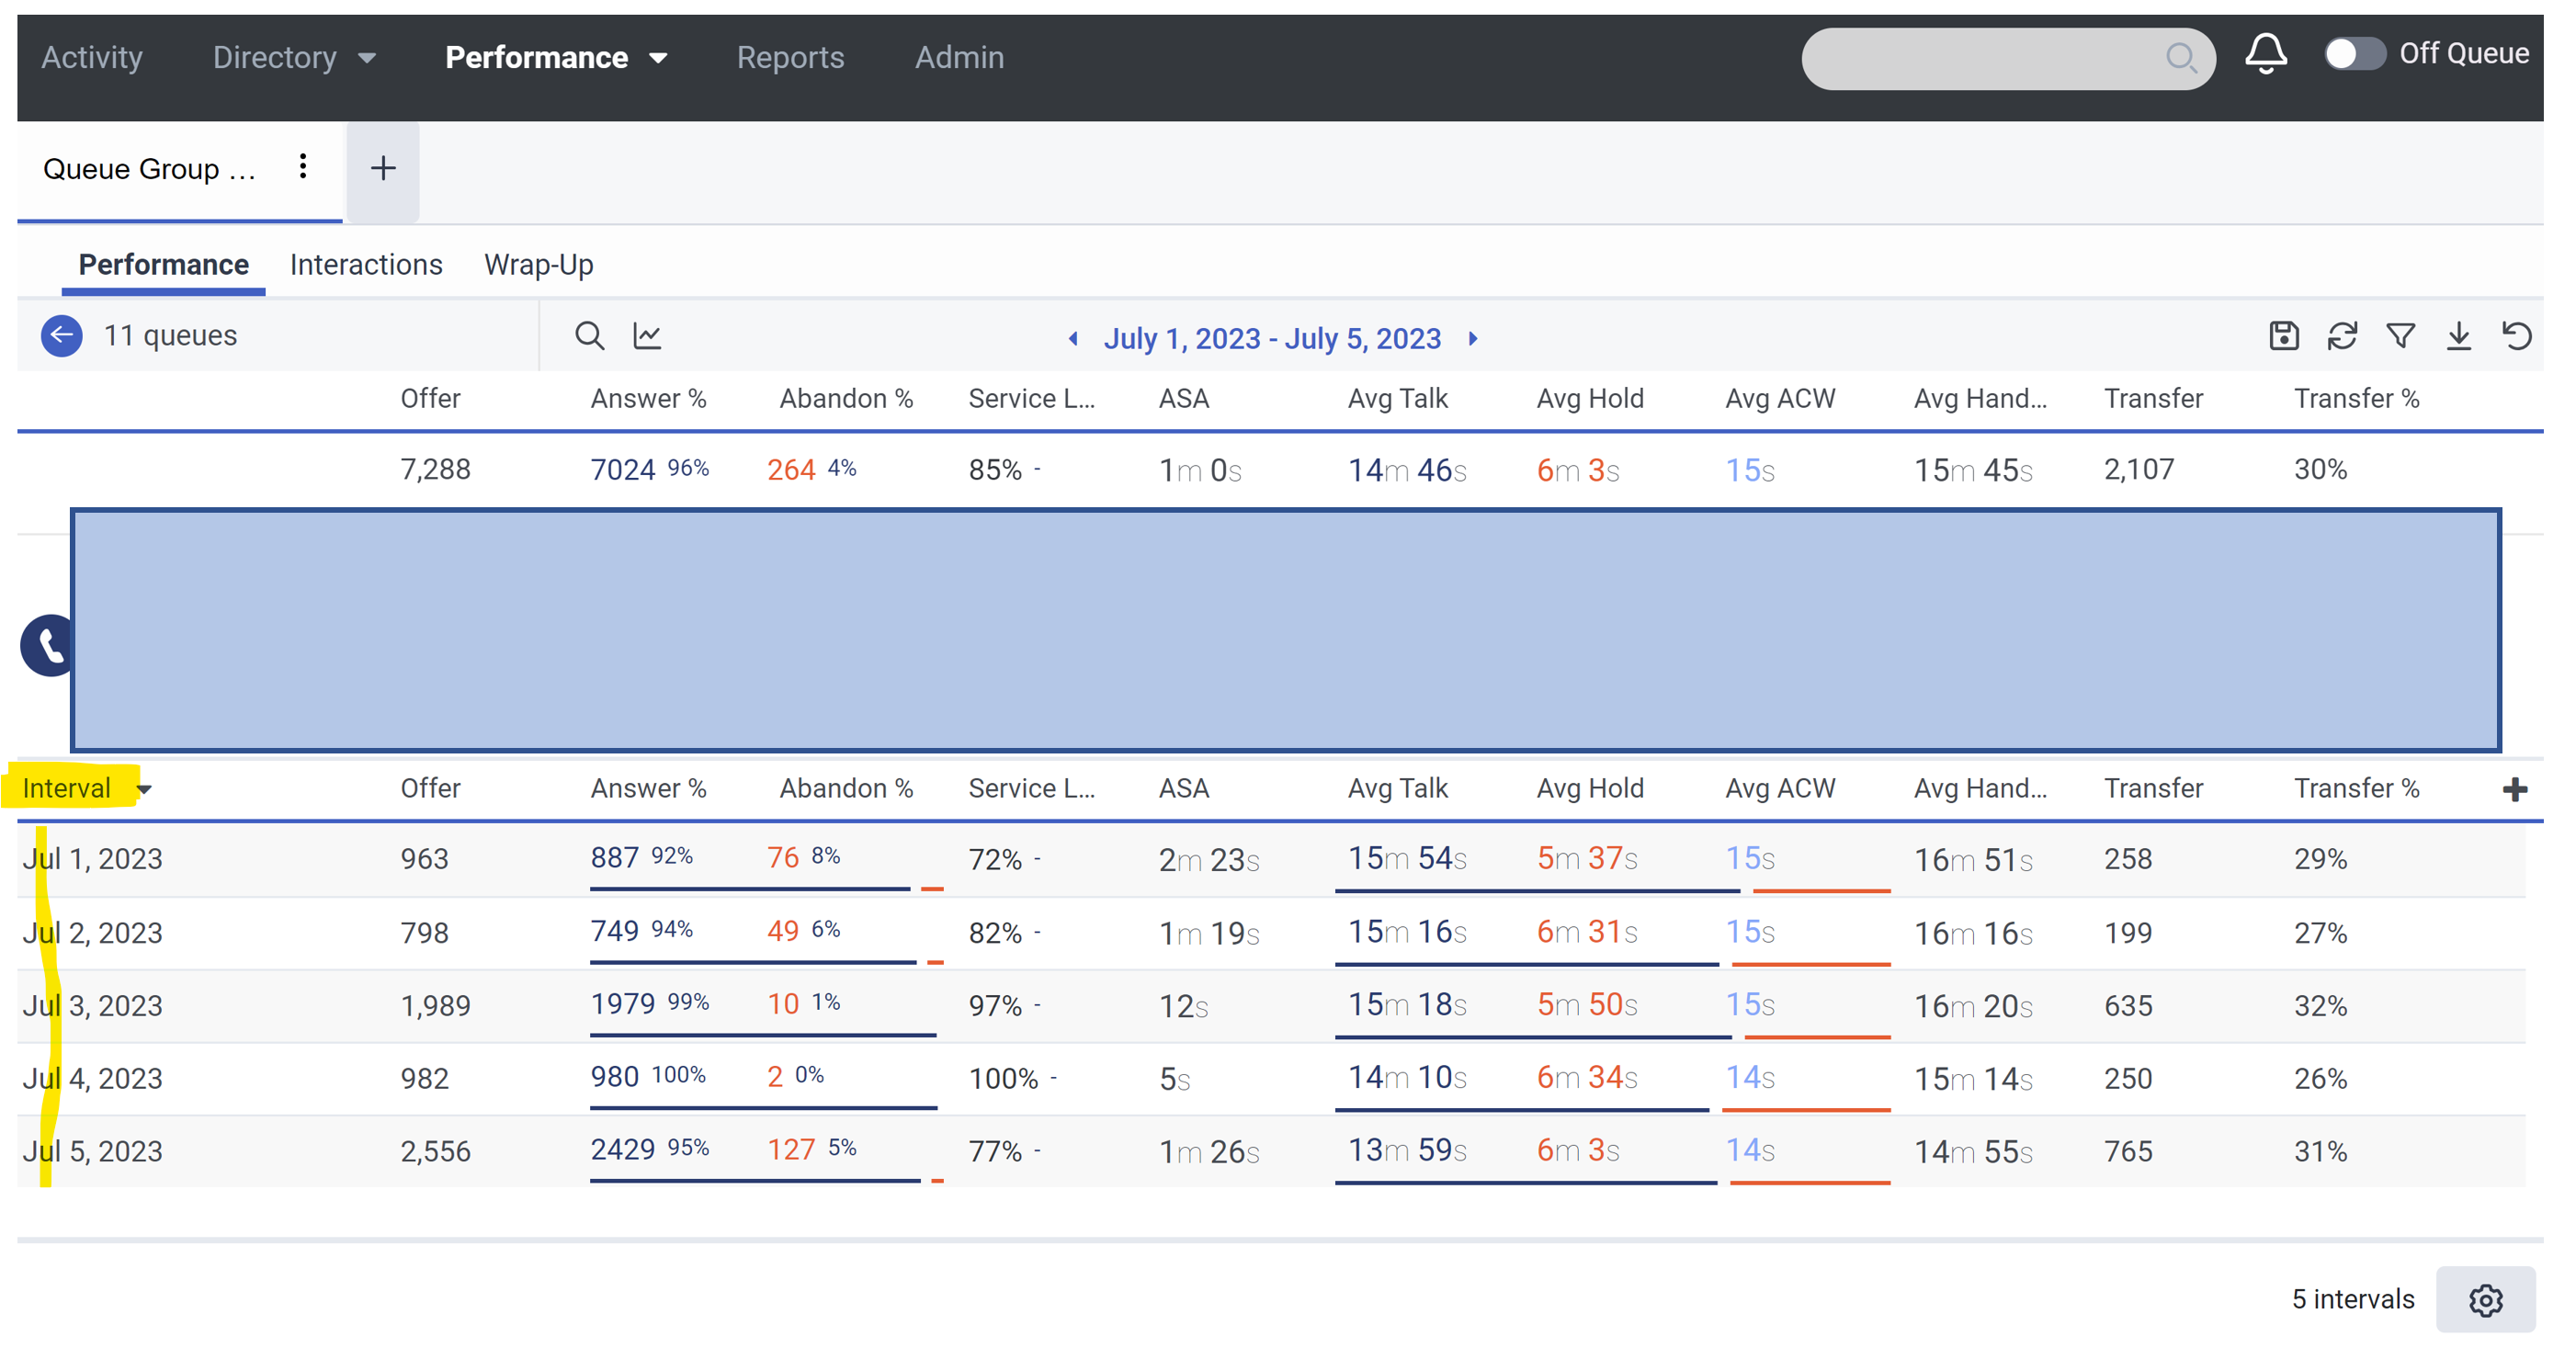Switch to the Interactions tab
The image size is (2576, 1359).
(365, 265)
